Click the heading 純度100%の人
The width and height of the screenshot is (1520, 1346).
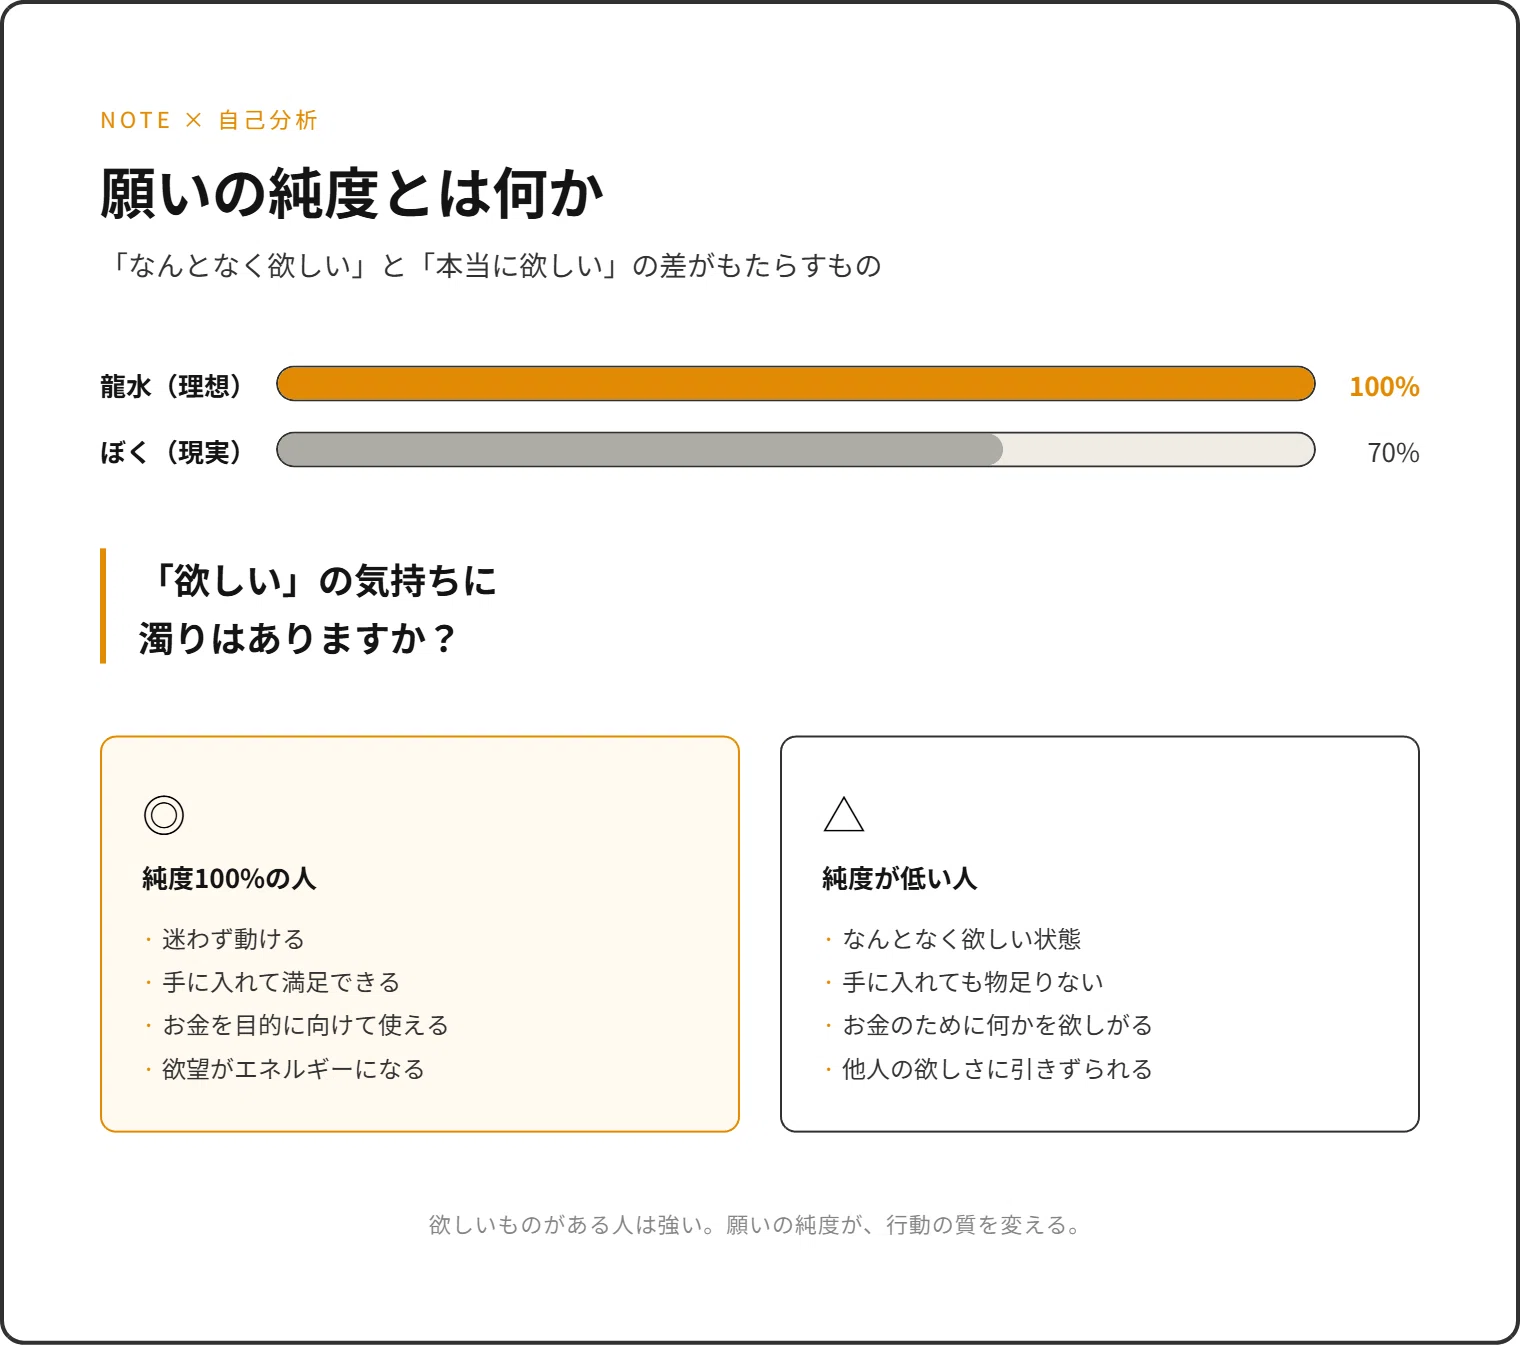pyautogui.click(x=229, y=878)
